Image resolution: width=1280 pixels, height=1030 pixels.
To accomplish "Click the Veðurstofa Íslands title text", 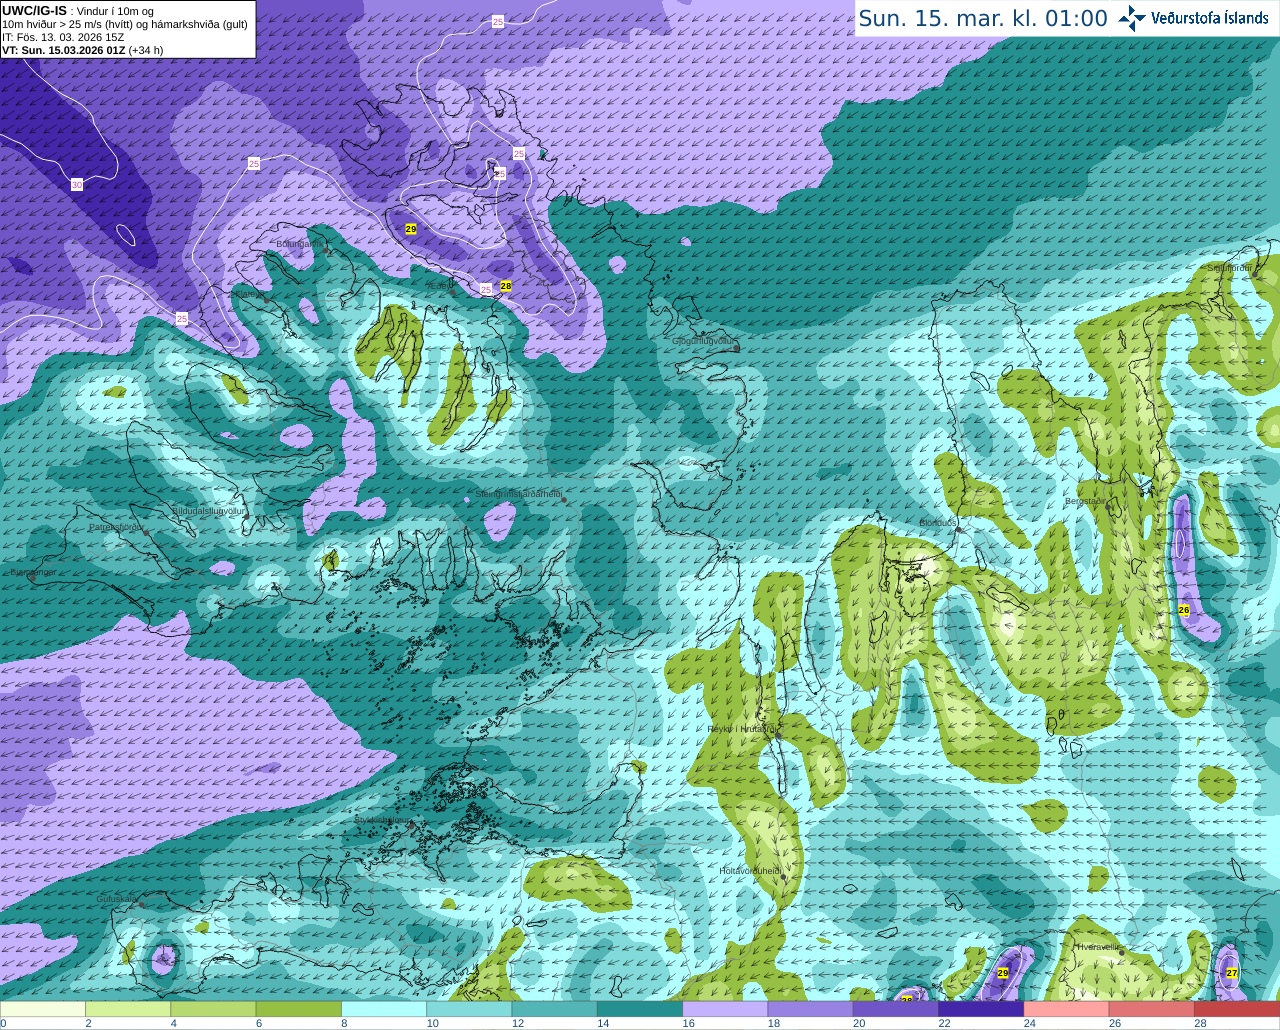I will (1210, 18).
